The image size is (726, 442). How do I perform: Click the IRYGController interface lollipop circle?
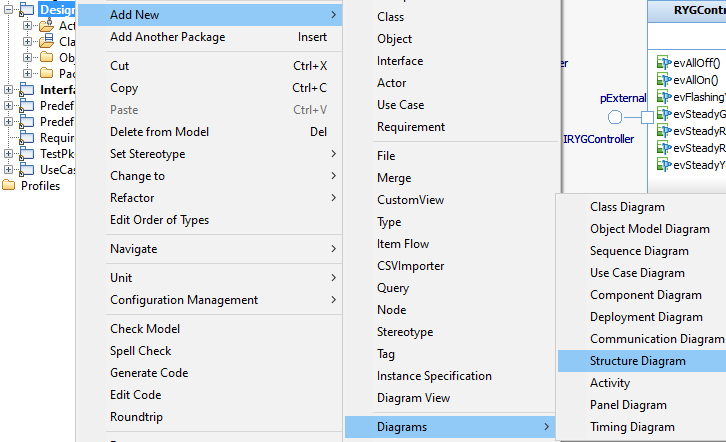pos(615,118)
